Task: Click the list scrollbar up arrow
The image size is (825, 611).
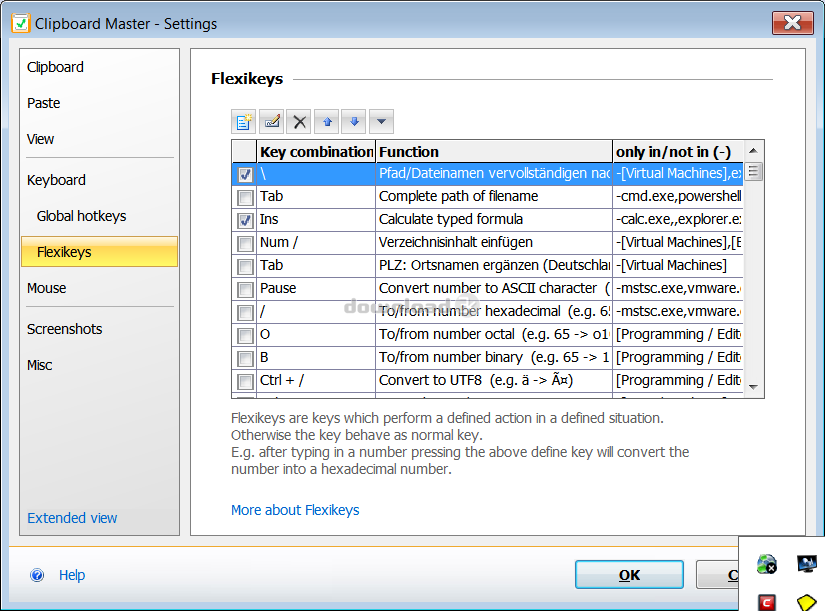Action: coord(753,151)
